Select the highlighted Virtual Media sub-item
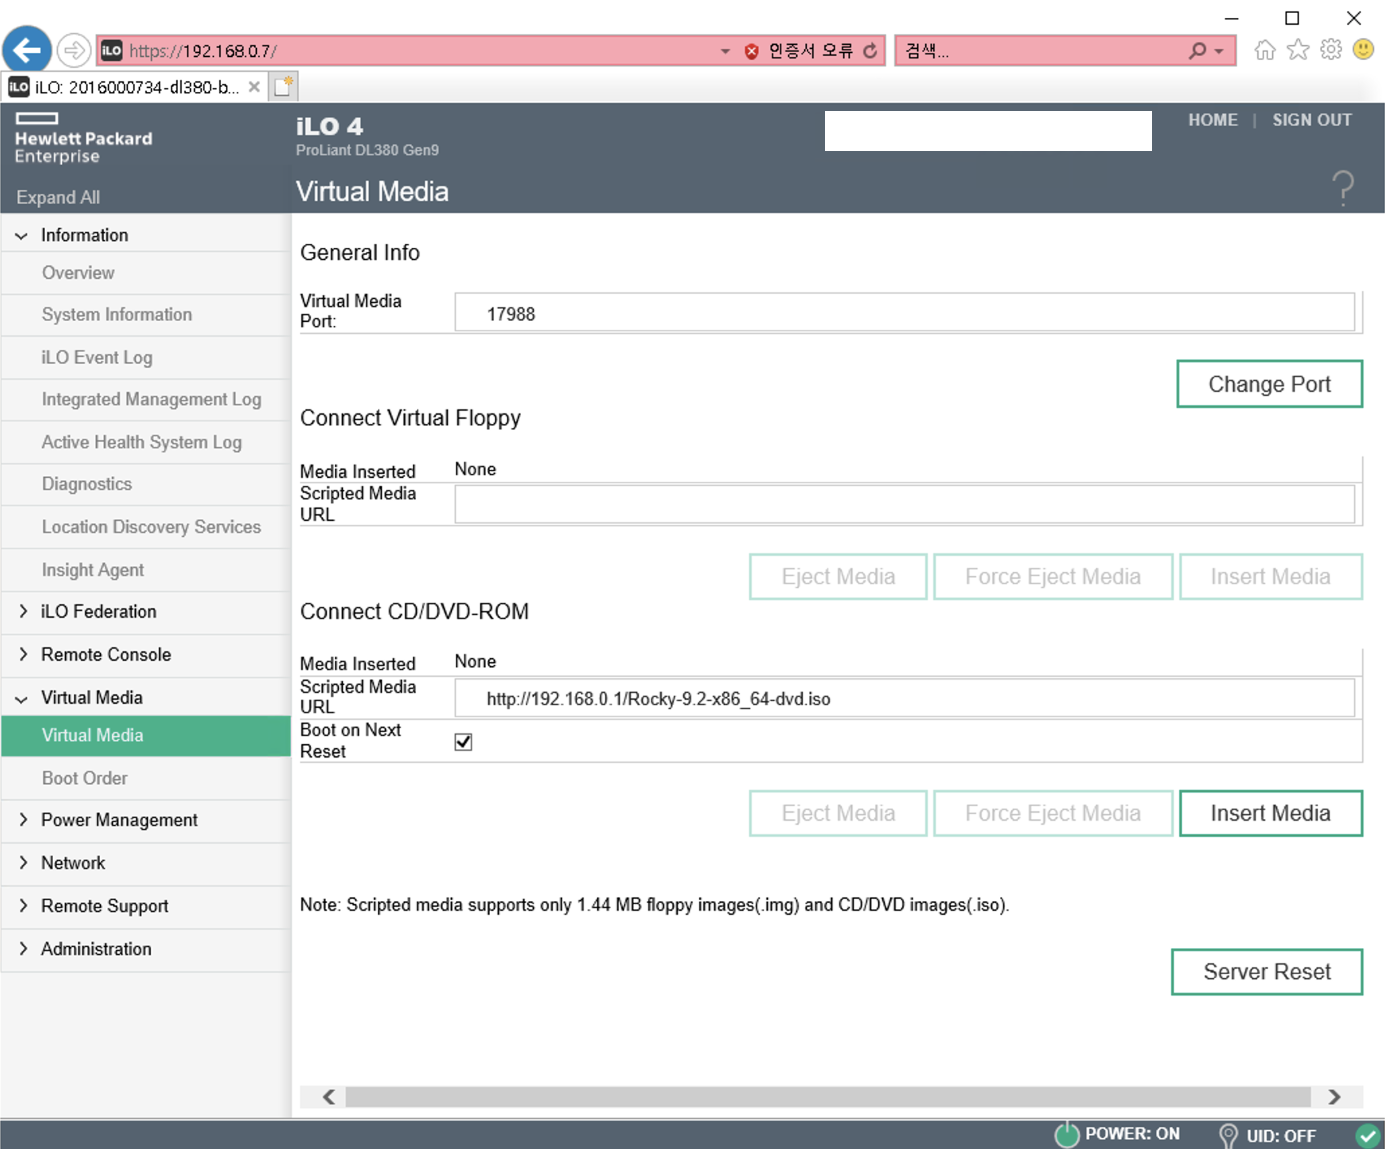Screen dimensions: 1385x1149 [x=145, y=736]
